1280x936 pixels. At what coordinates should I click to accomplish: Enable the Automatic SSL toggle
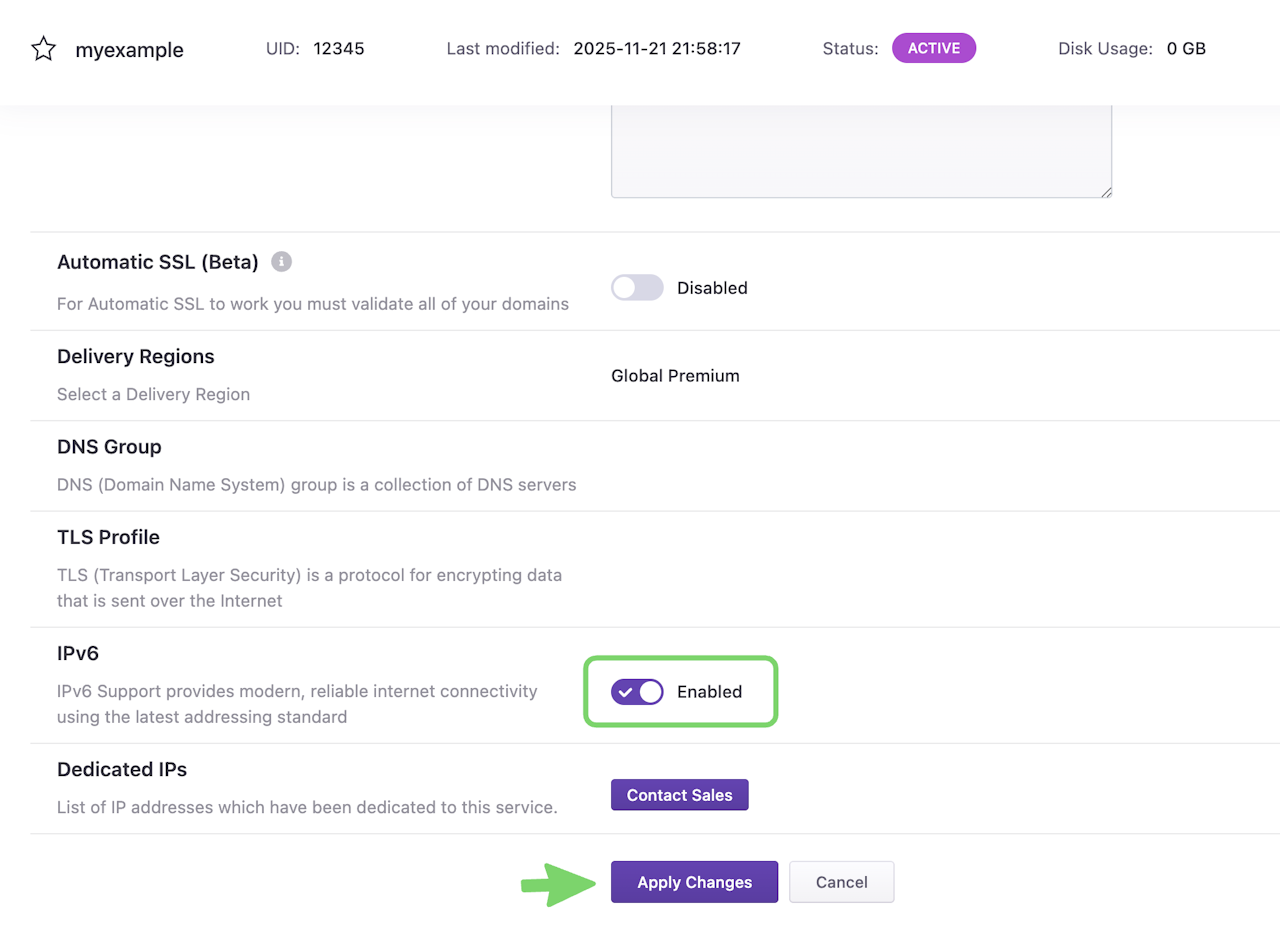(637, 288)
